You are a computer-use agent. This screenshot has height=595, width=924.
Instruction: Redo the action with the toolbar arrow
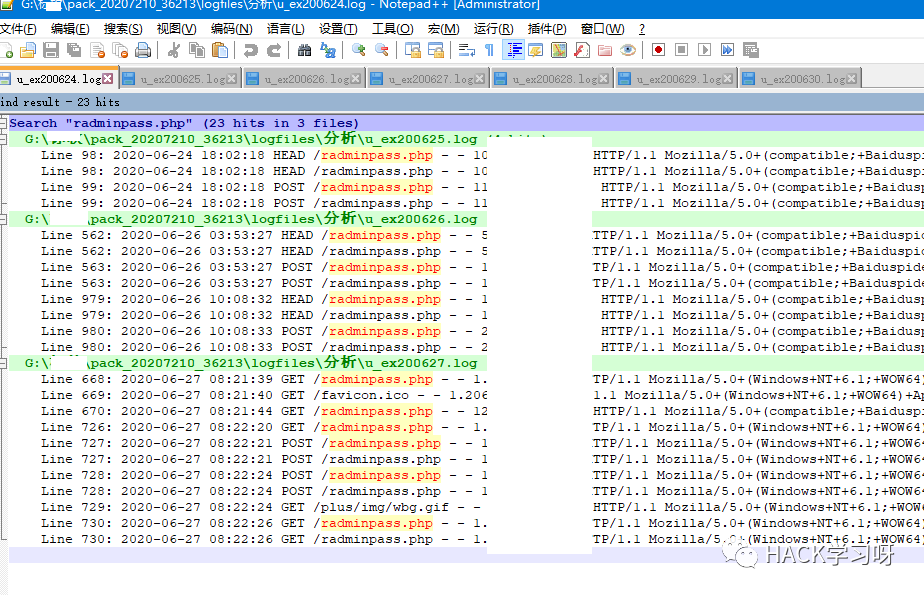[x=273, y=51]
